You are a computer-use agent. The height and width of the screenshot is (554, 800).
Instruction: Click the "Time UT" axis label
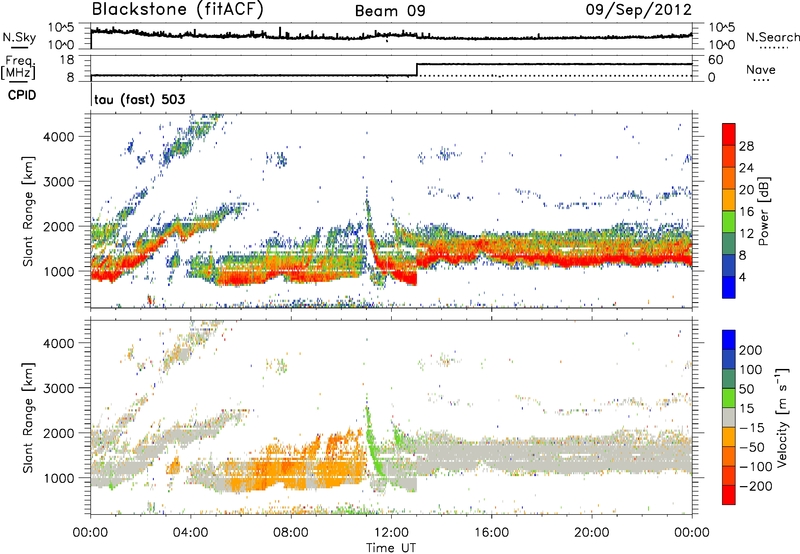point(391,548)
